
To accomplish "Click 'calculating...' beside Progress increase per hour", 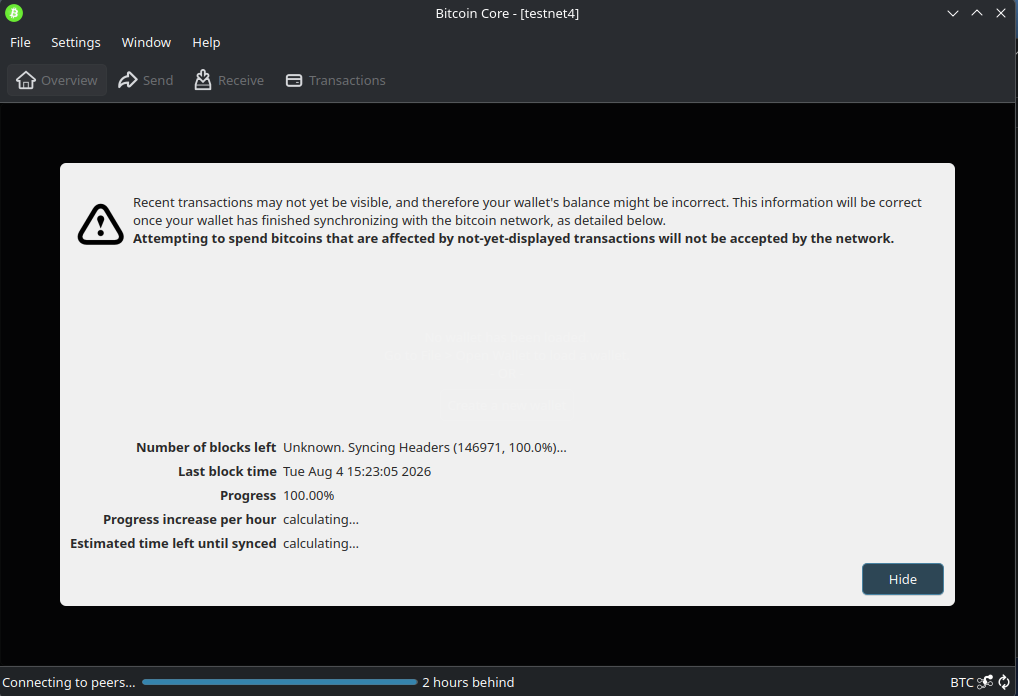I will coord(321,519).
